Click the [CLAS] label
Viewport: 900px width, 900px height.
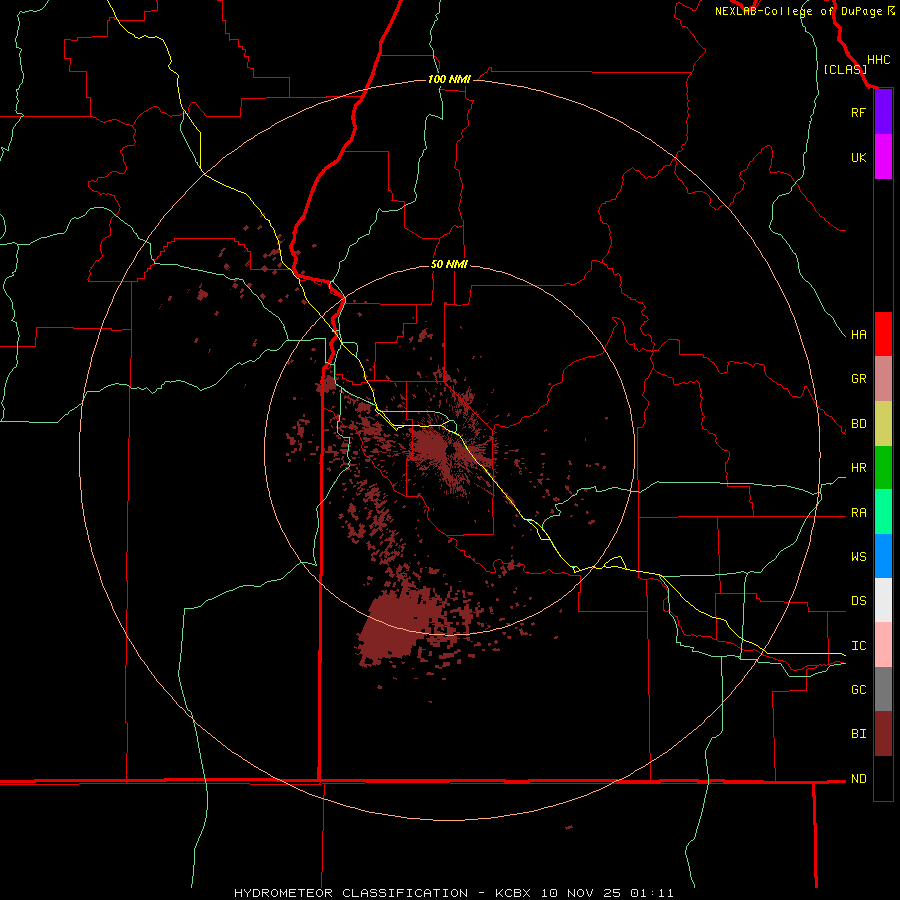845,69
